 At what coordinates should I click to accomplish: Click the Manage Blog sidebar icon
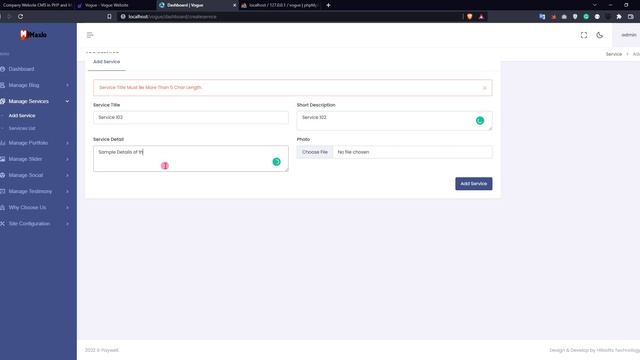(x=2, y=85)
